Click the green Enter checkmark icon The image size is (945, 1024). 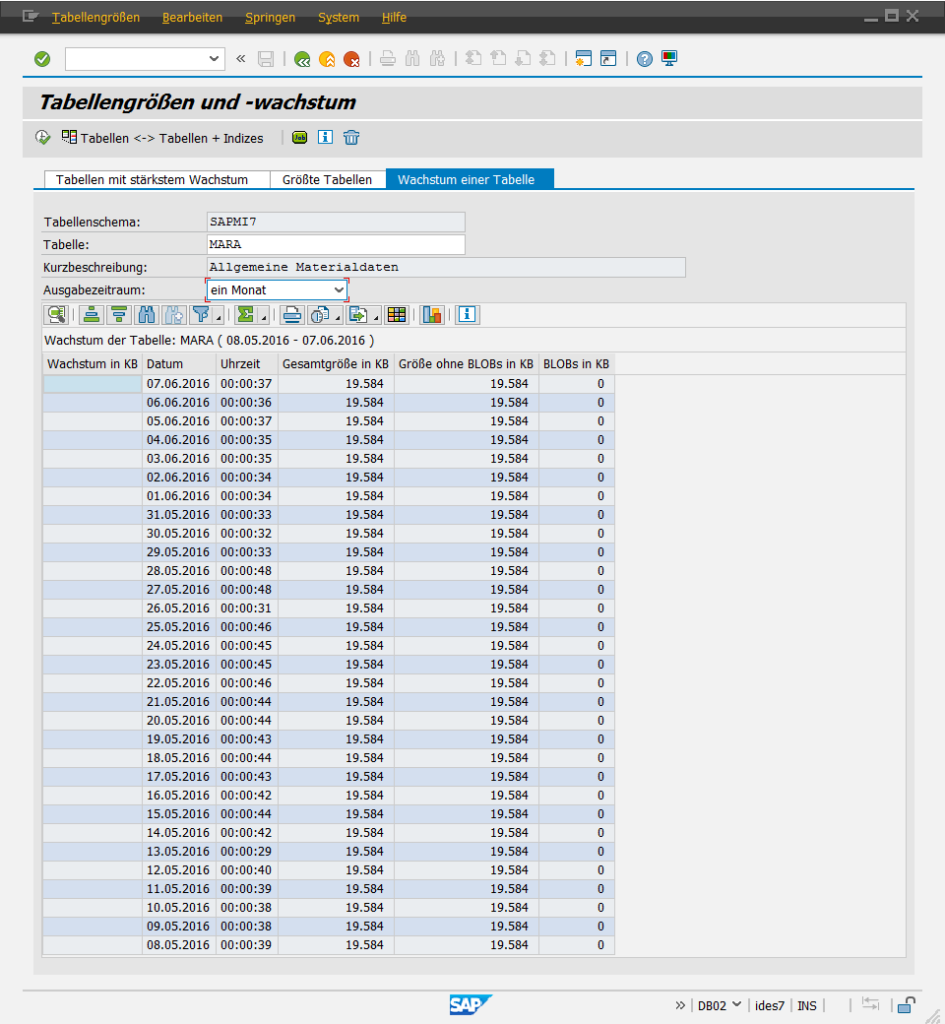(x=42, y=59)
